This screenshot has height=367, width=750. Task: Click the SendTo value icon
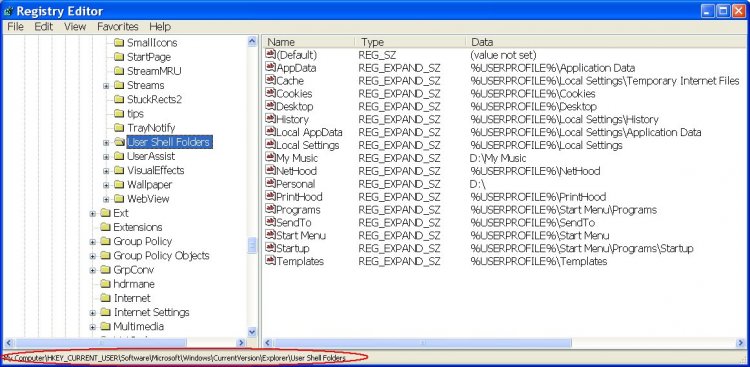(271, 222)
